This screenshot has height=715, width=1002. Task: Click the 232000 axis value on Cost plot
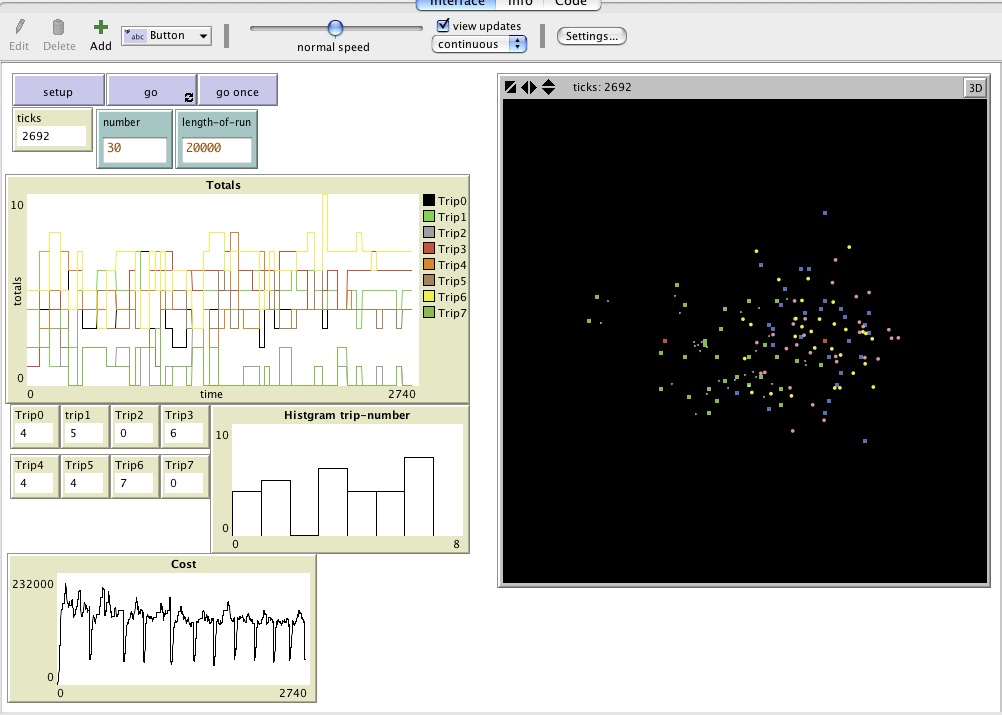tap(33, 584)
